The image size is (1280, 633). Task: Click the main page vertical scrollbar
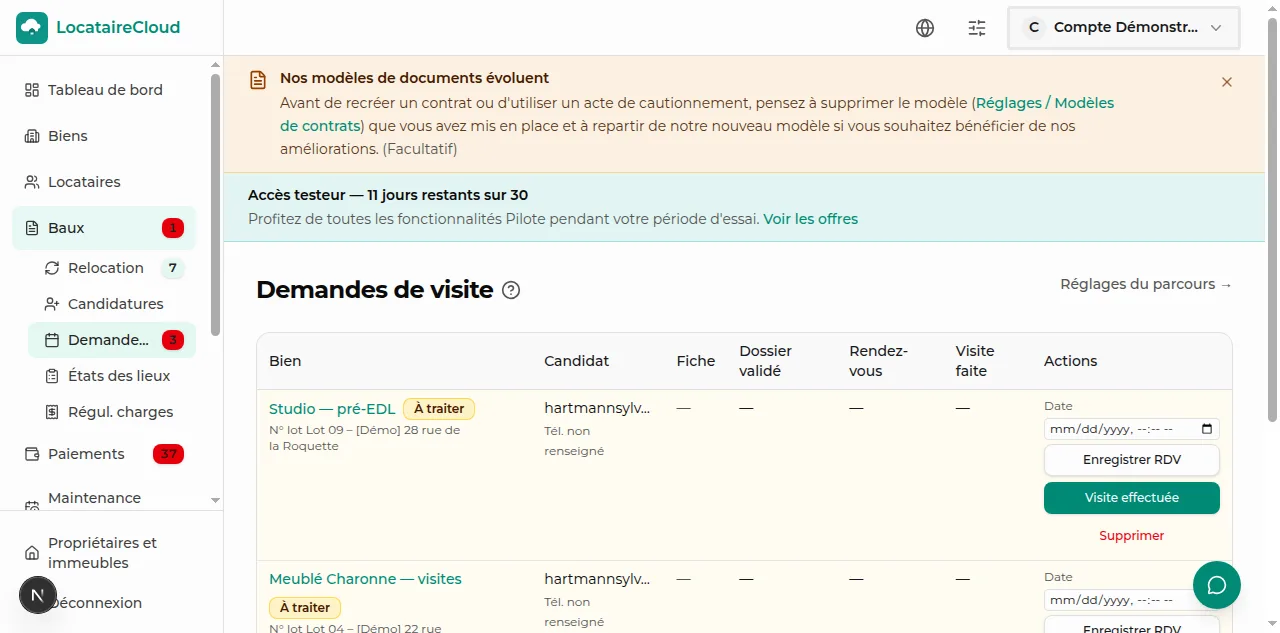coord(1272,220)
